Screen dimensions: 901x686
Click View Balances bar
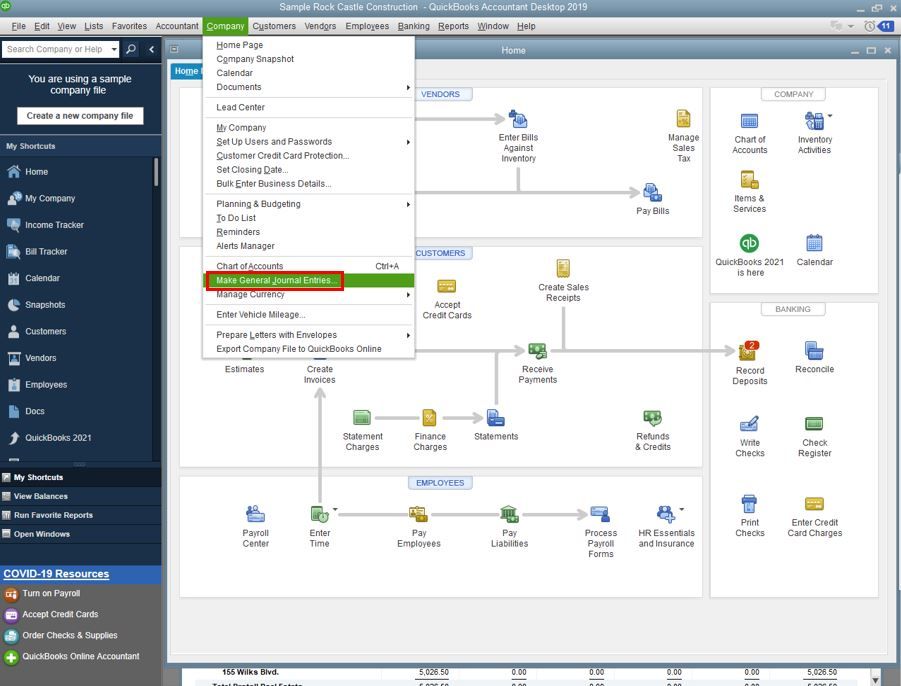click(80, 496)
